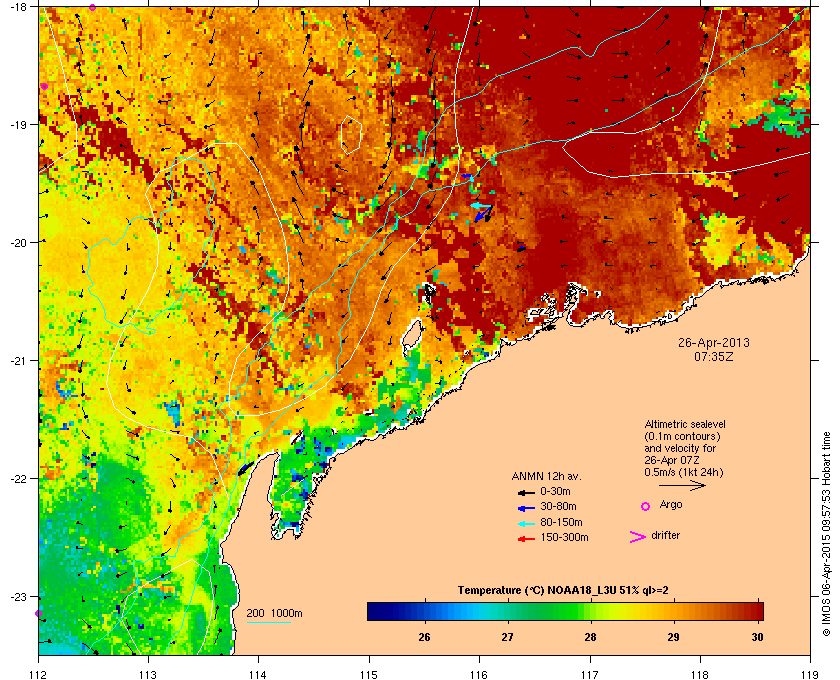Click the 26-Apr 07Z text

[x=672, y=460]
